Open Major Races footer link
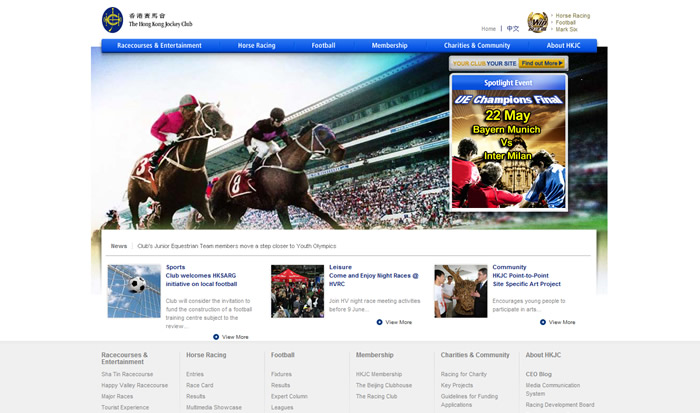 [x=117, y=396]
